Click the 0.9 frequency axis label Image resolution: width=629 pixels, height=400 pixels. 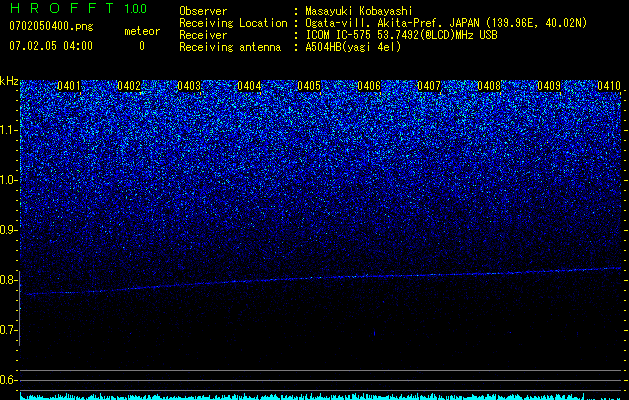8,230
